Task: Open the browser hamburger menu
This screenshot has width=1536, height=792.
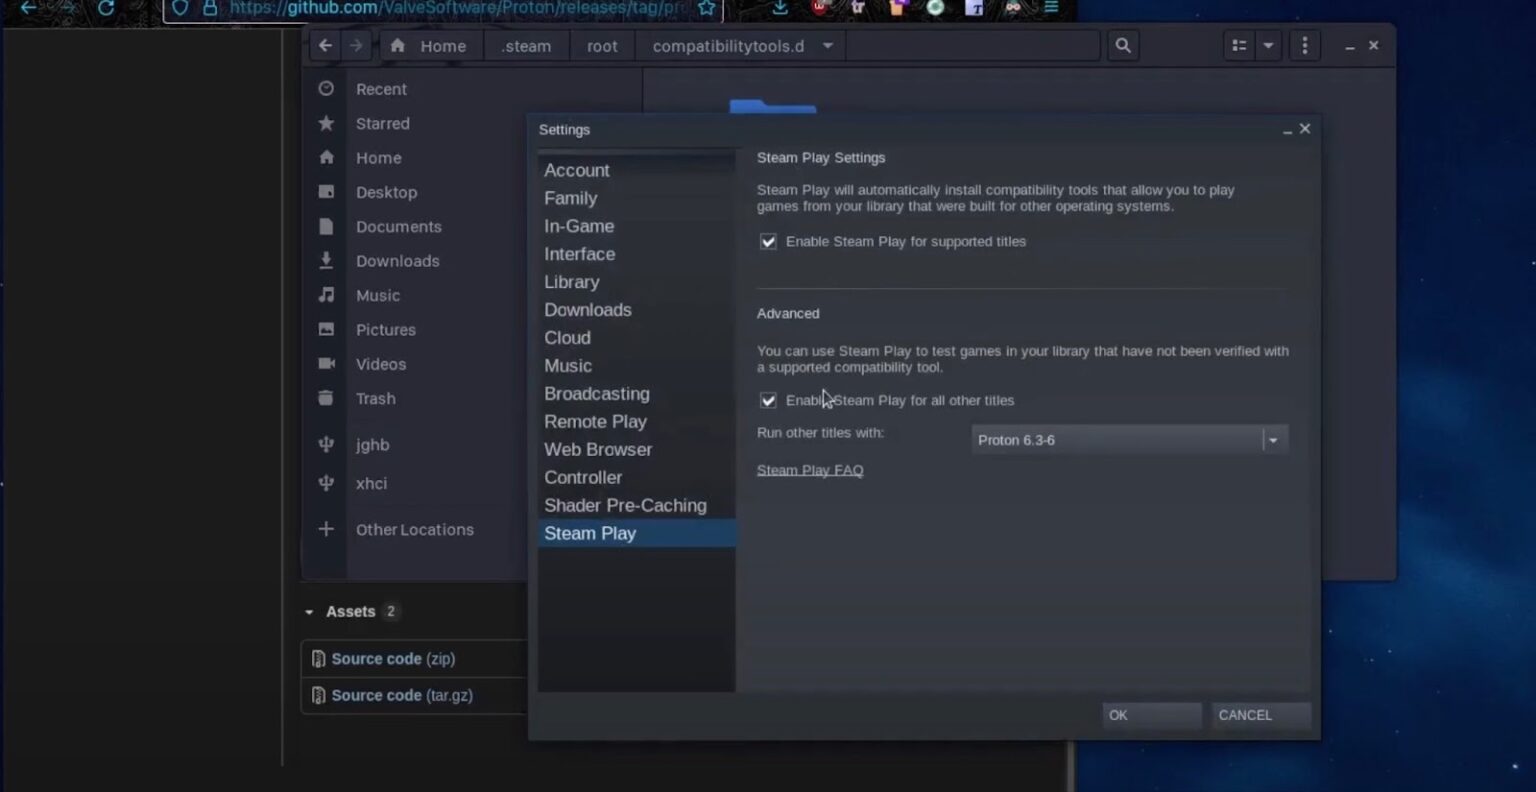Action: click(x=1050, y=8)
